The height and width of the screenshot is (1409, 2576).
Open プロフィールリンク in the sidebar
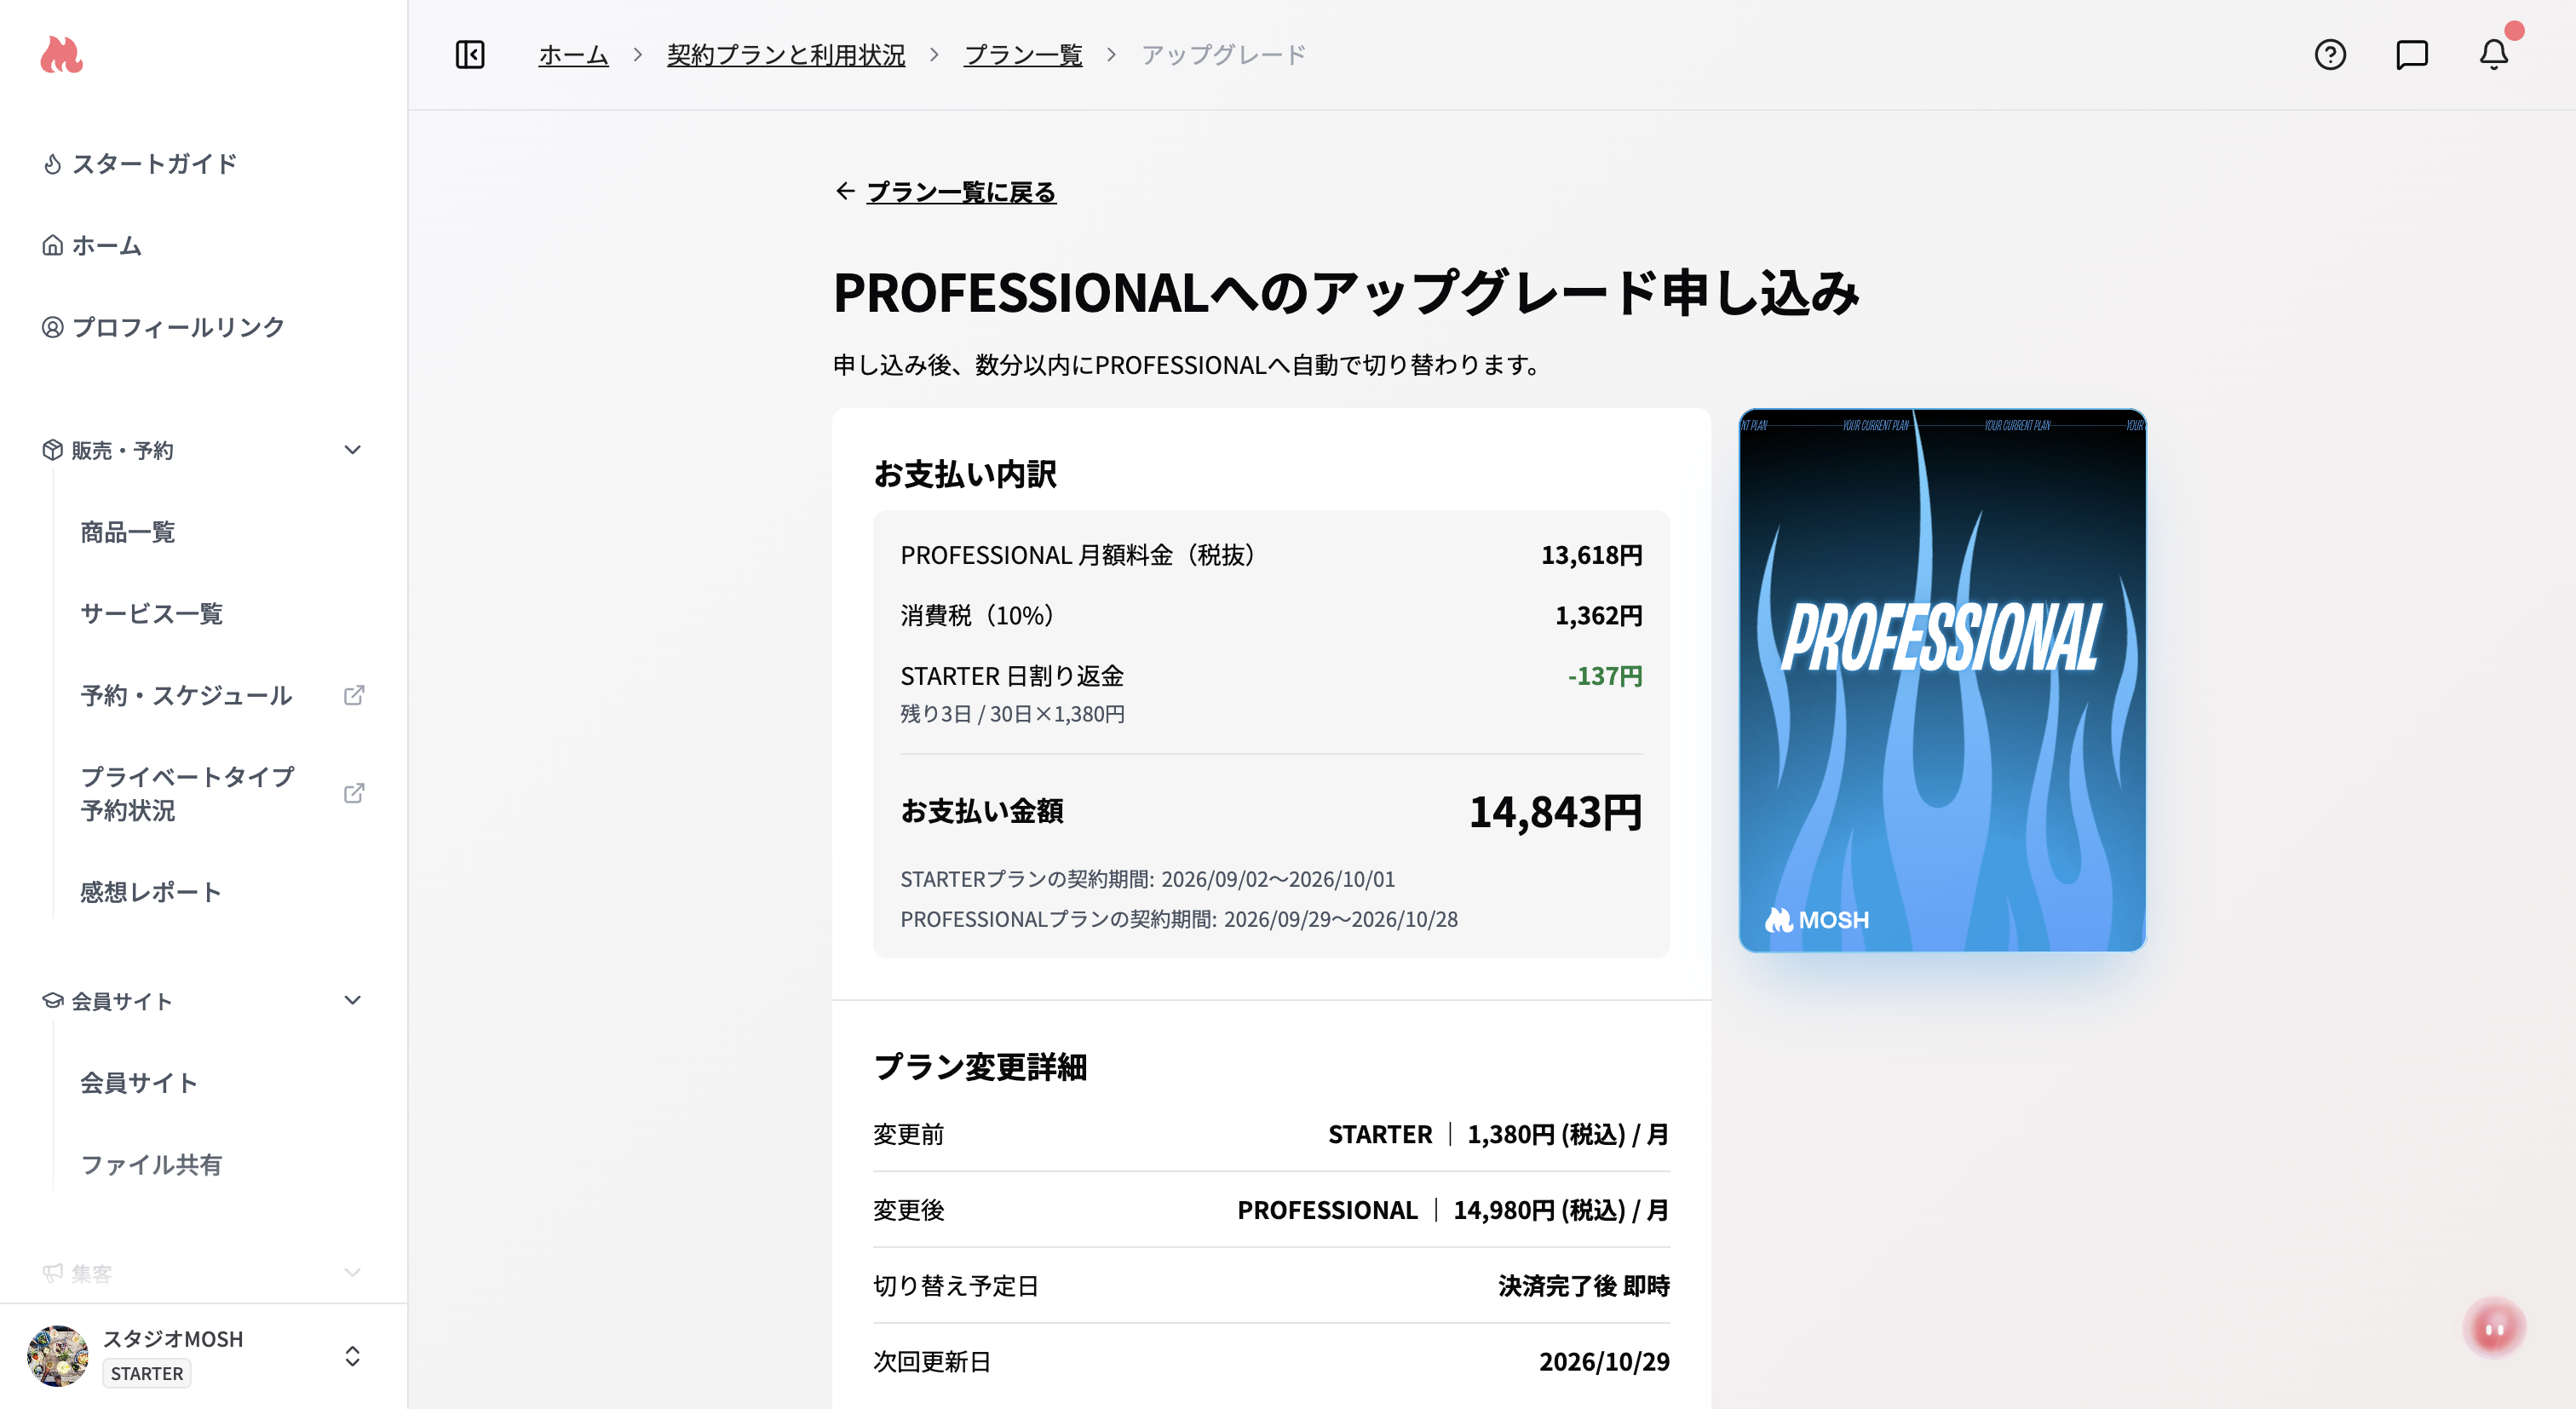[178, 327]
